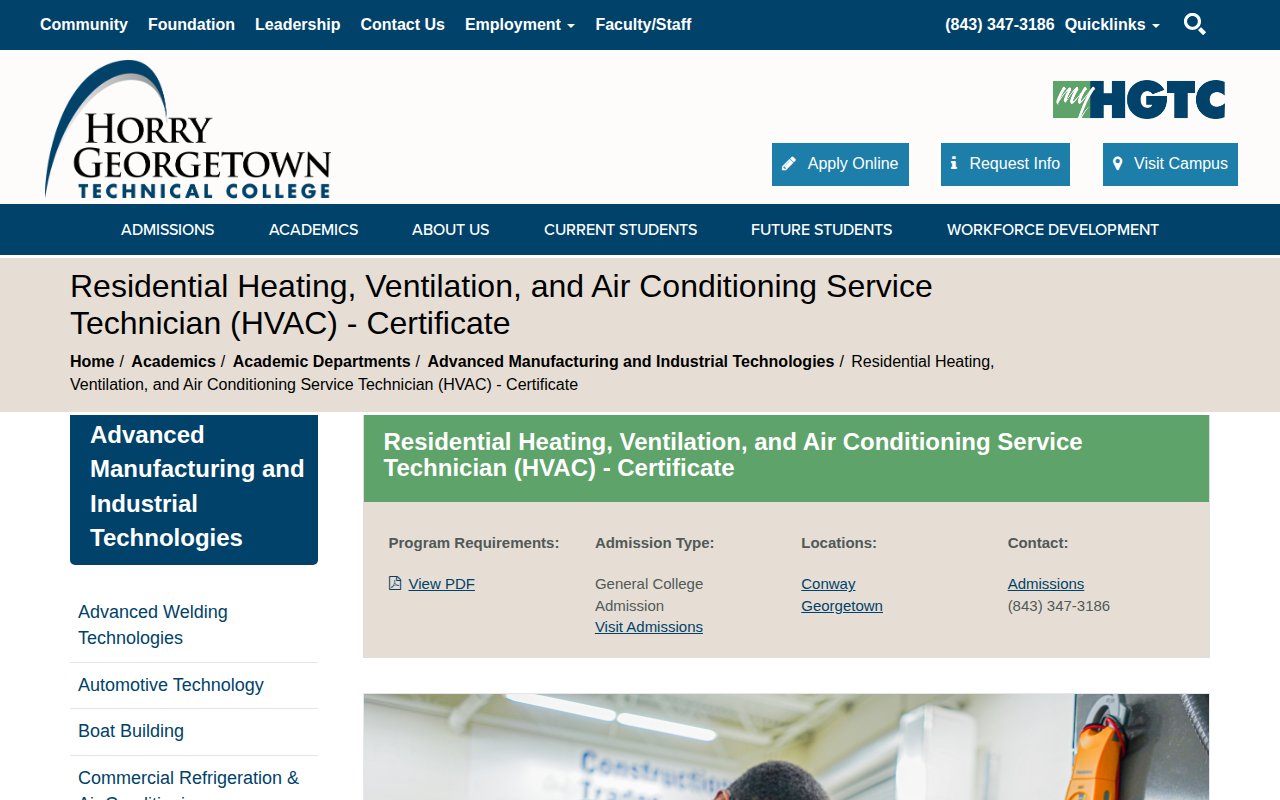Click the map pin on Visit Campus
This screenshot has height=800, width=1280.
1118,164
